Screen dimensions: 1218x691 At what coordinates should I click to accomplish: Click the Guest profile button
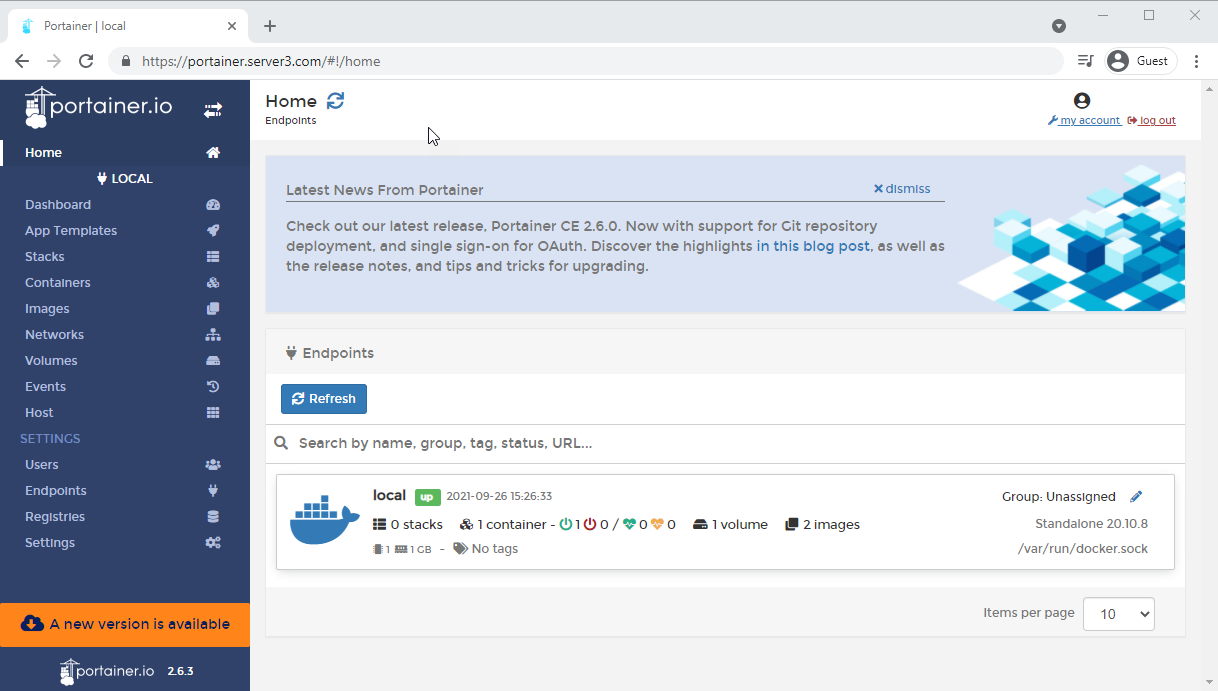tap(1141, 61)
